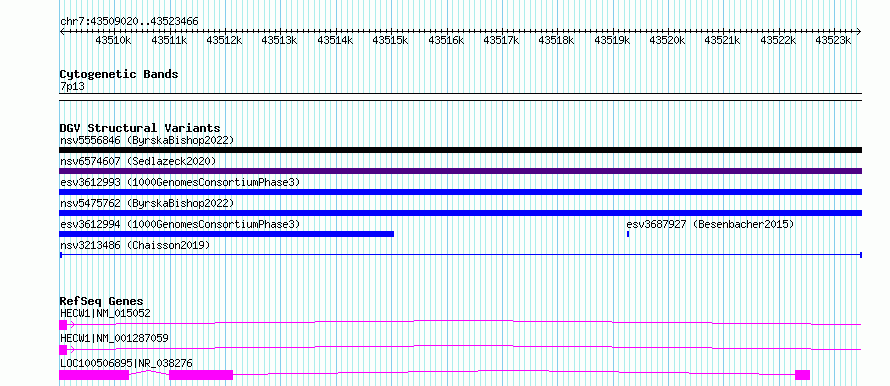Open variant nsv3213486 (Chaisson2019) label
This screenshot has height=386, width=890.
point(135,245)
